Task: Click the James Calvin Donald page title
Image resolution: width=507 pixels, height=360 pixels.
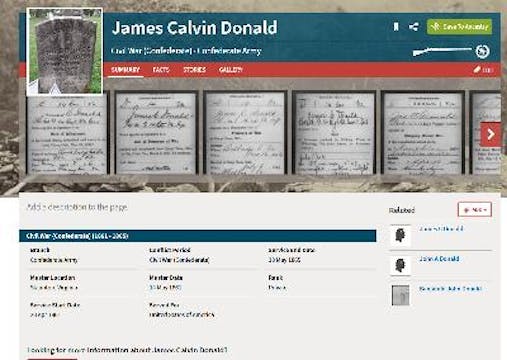Action: click(194, 28)
